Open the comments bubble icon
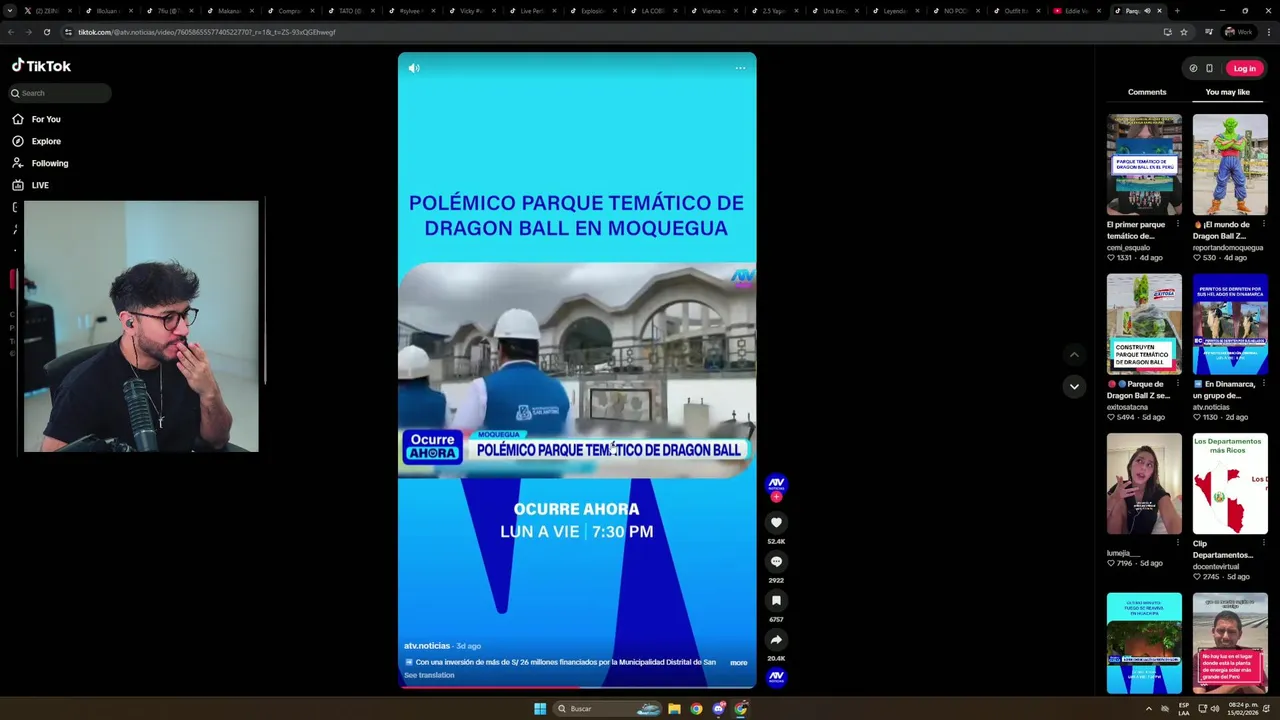Viewport: 1280px width, 720px height. 776,561
